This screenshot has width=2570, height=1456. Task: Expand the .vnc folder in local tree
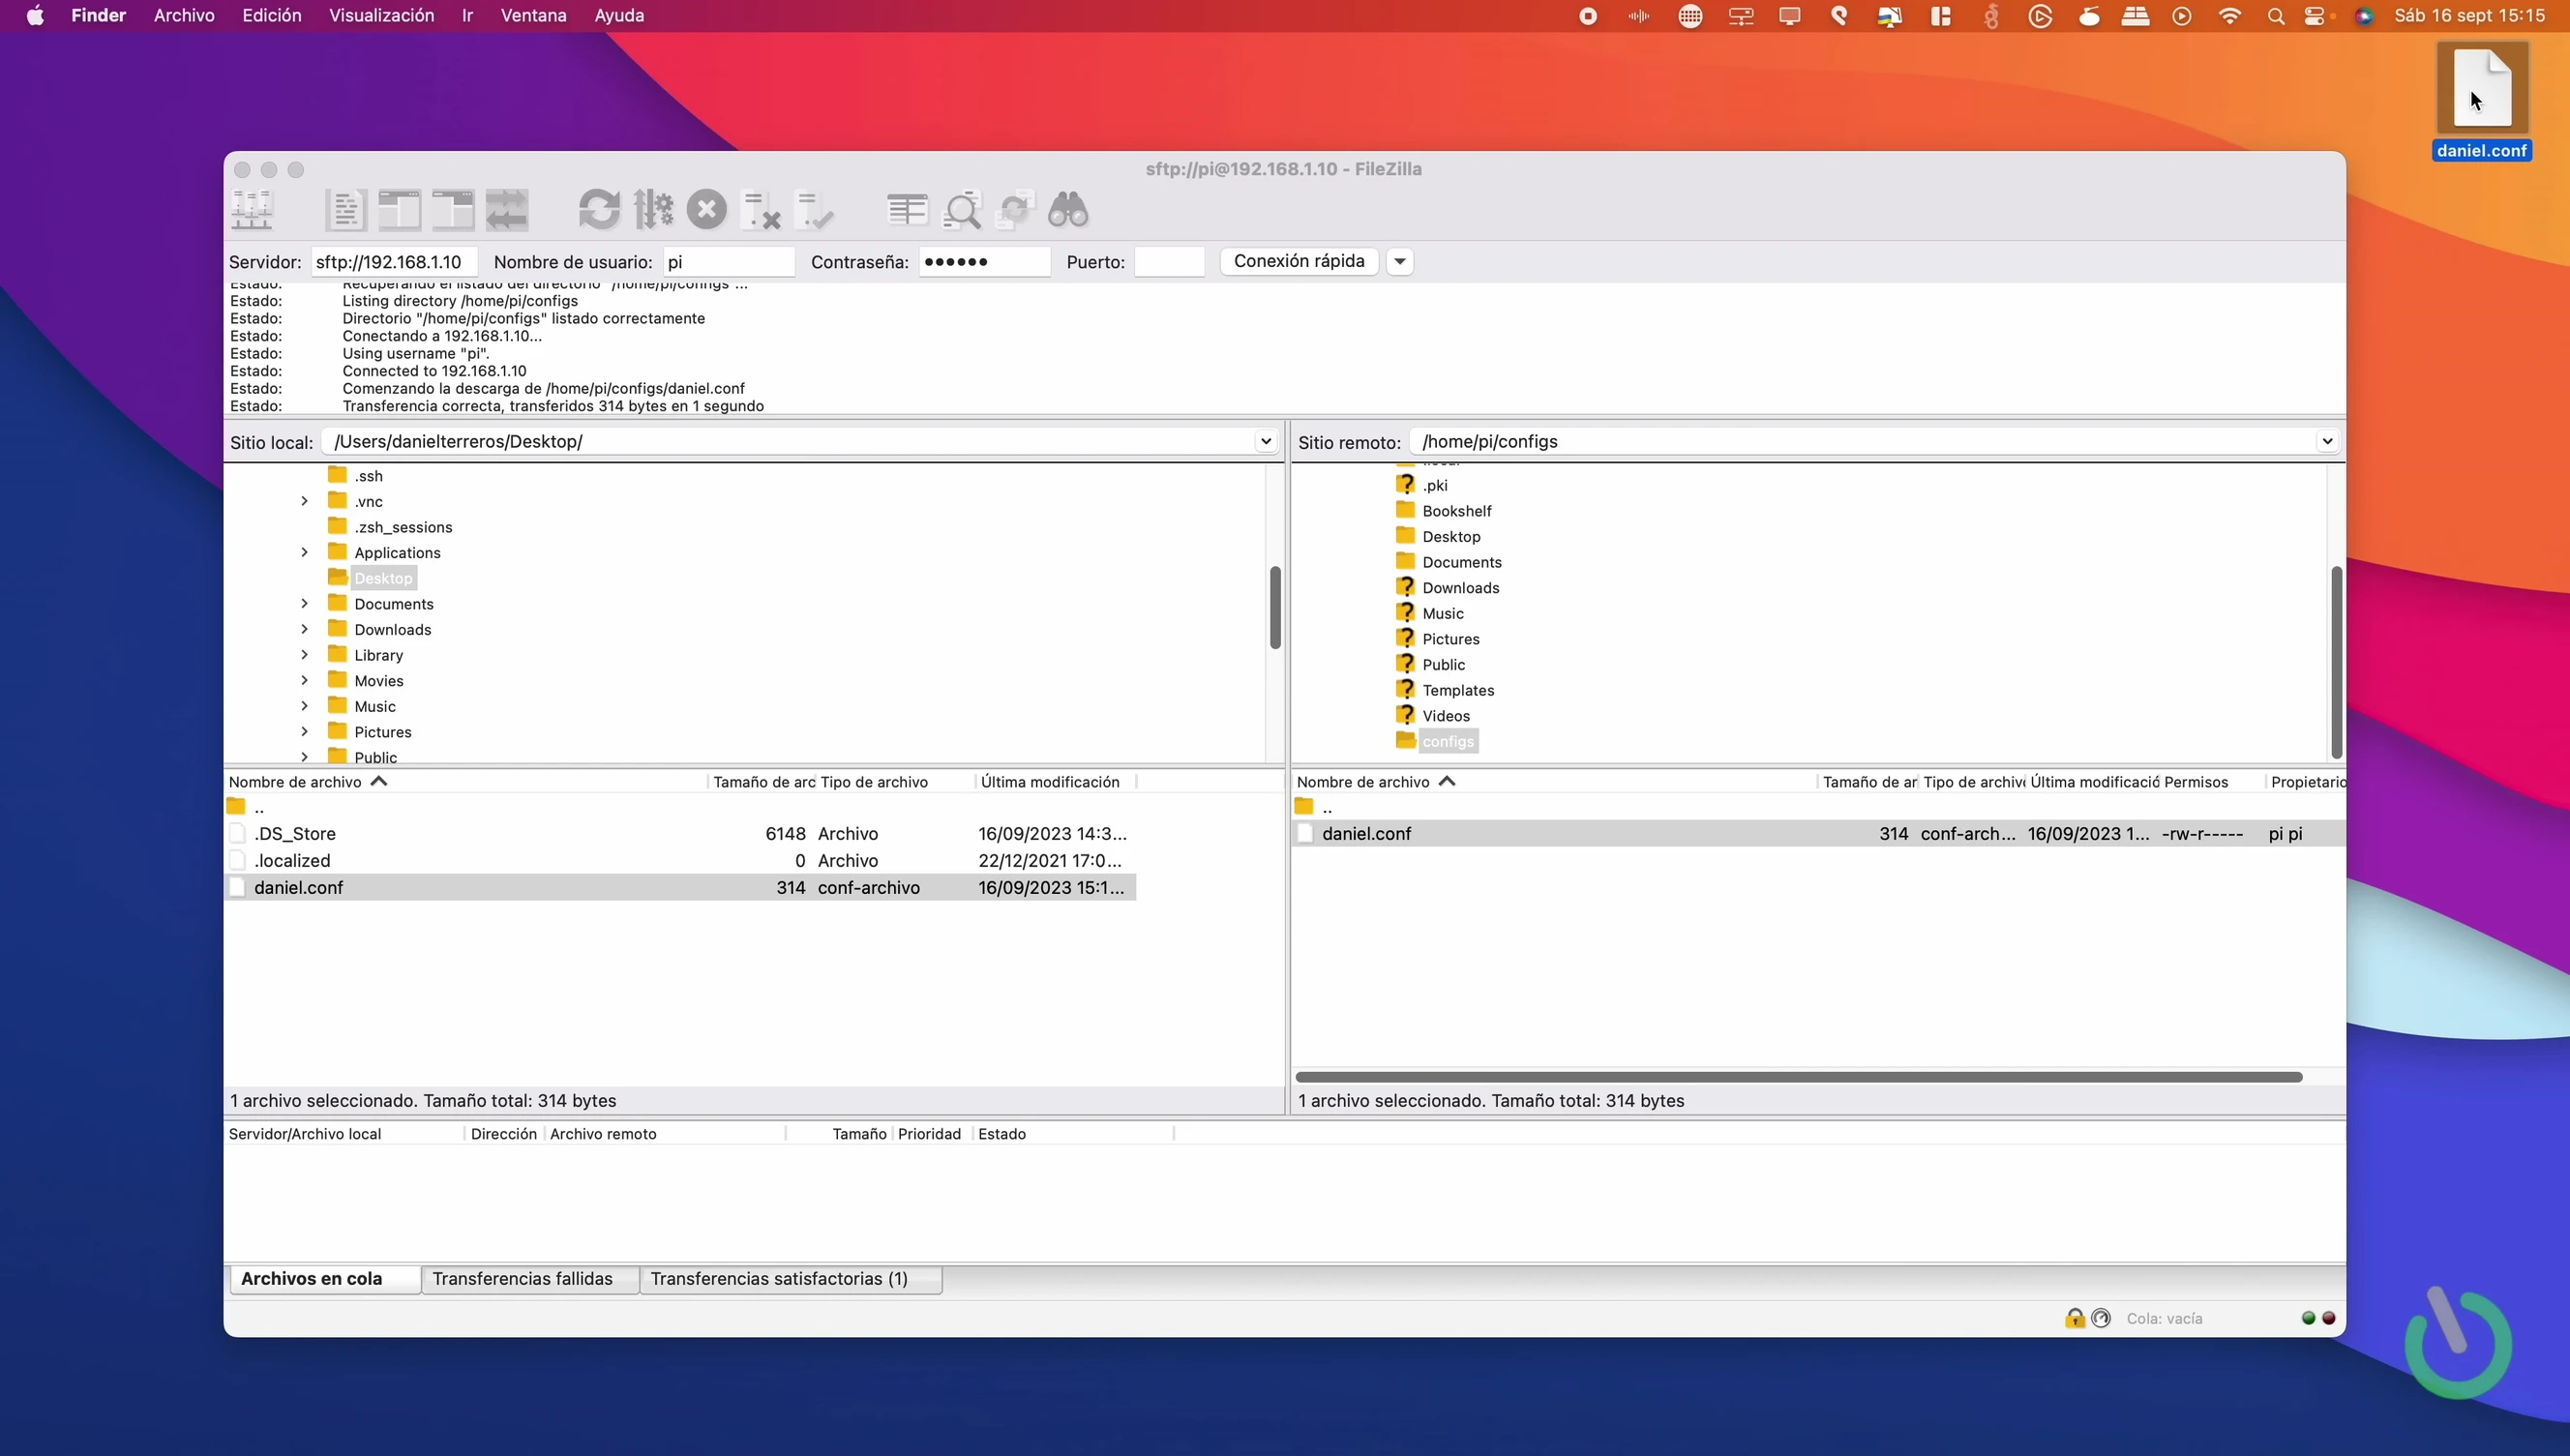(x=305, y=501)
